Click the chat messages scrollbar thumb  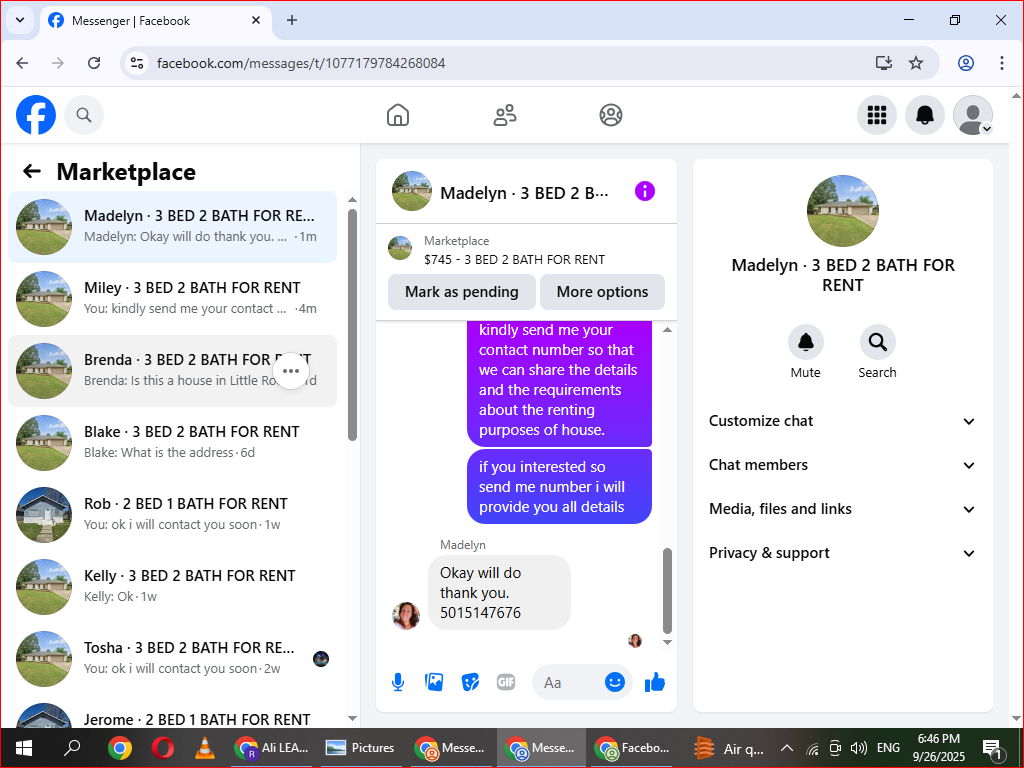667,591
